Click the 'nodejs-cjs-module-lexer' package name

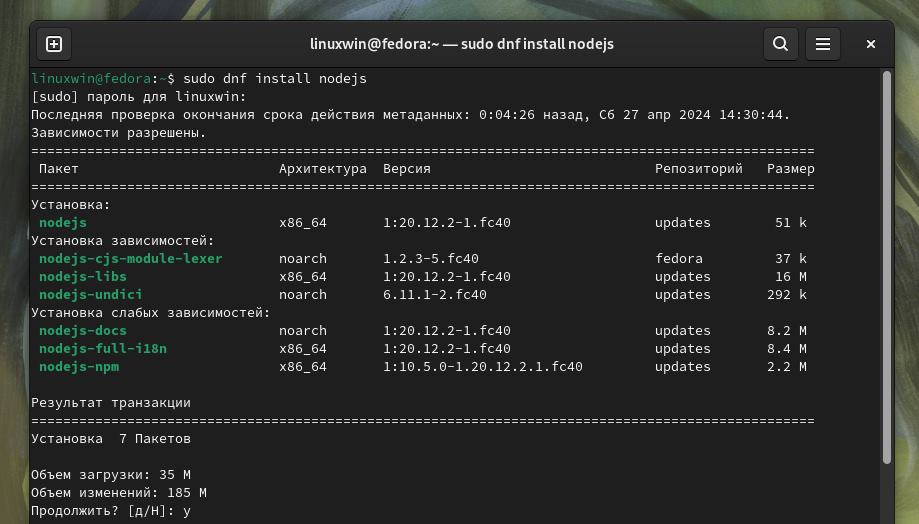pyautogui.click(x=131, y=258)
